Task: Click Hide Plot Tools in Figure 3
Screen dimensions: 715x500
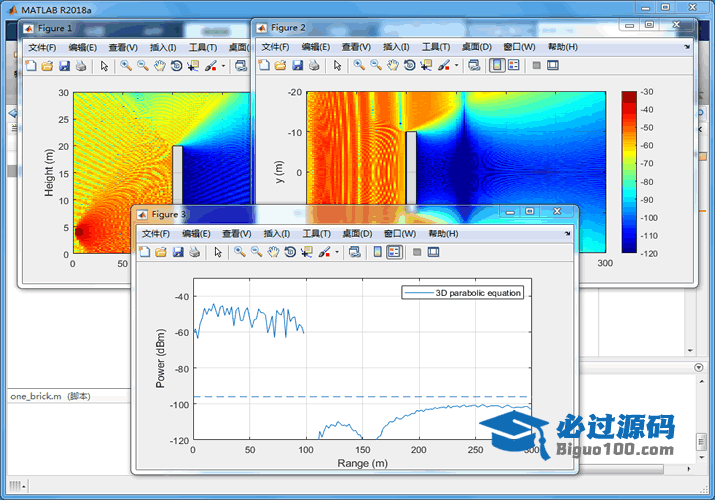Action: coord(417,252)
